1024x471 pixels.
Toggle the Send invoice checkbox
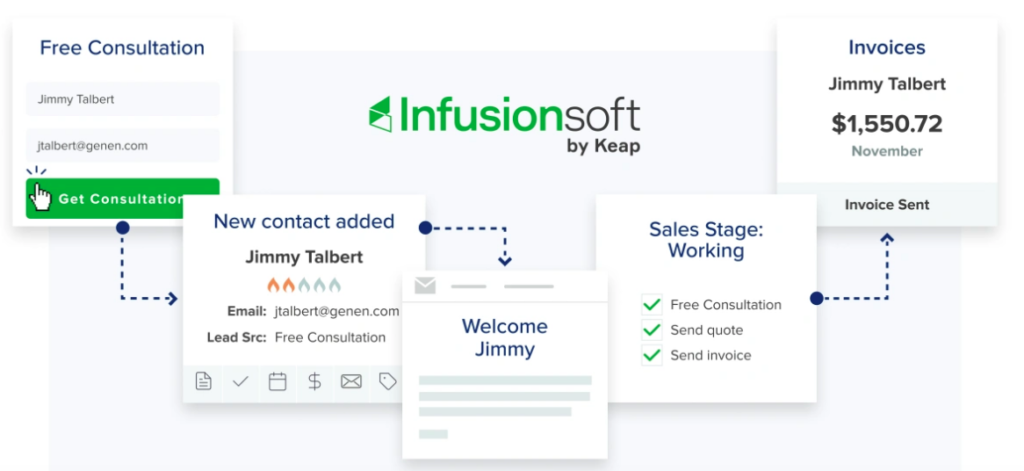pos(652,355)
